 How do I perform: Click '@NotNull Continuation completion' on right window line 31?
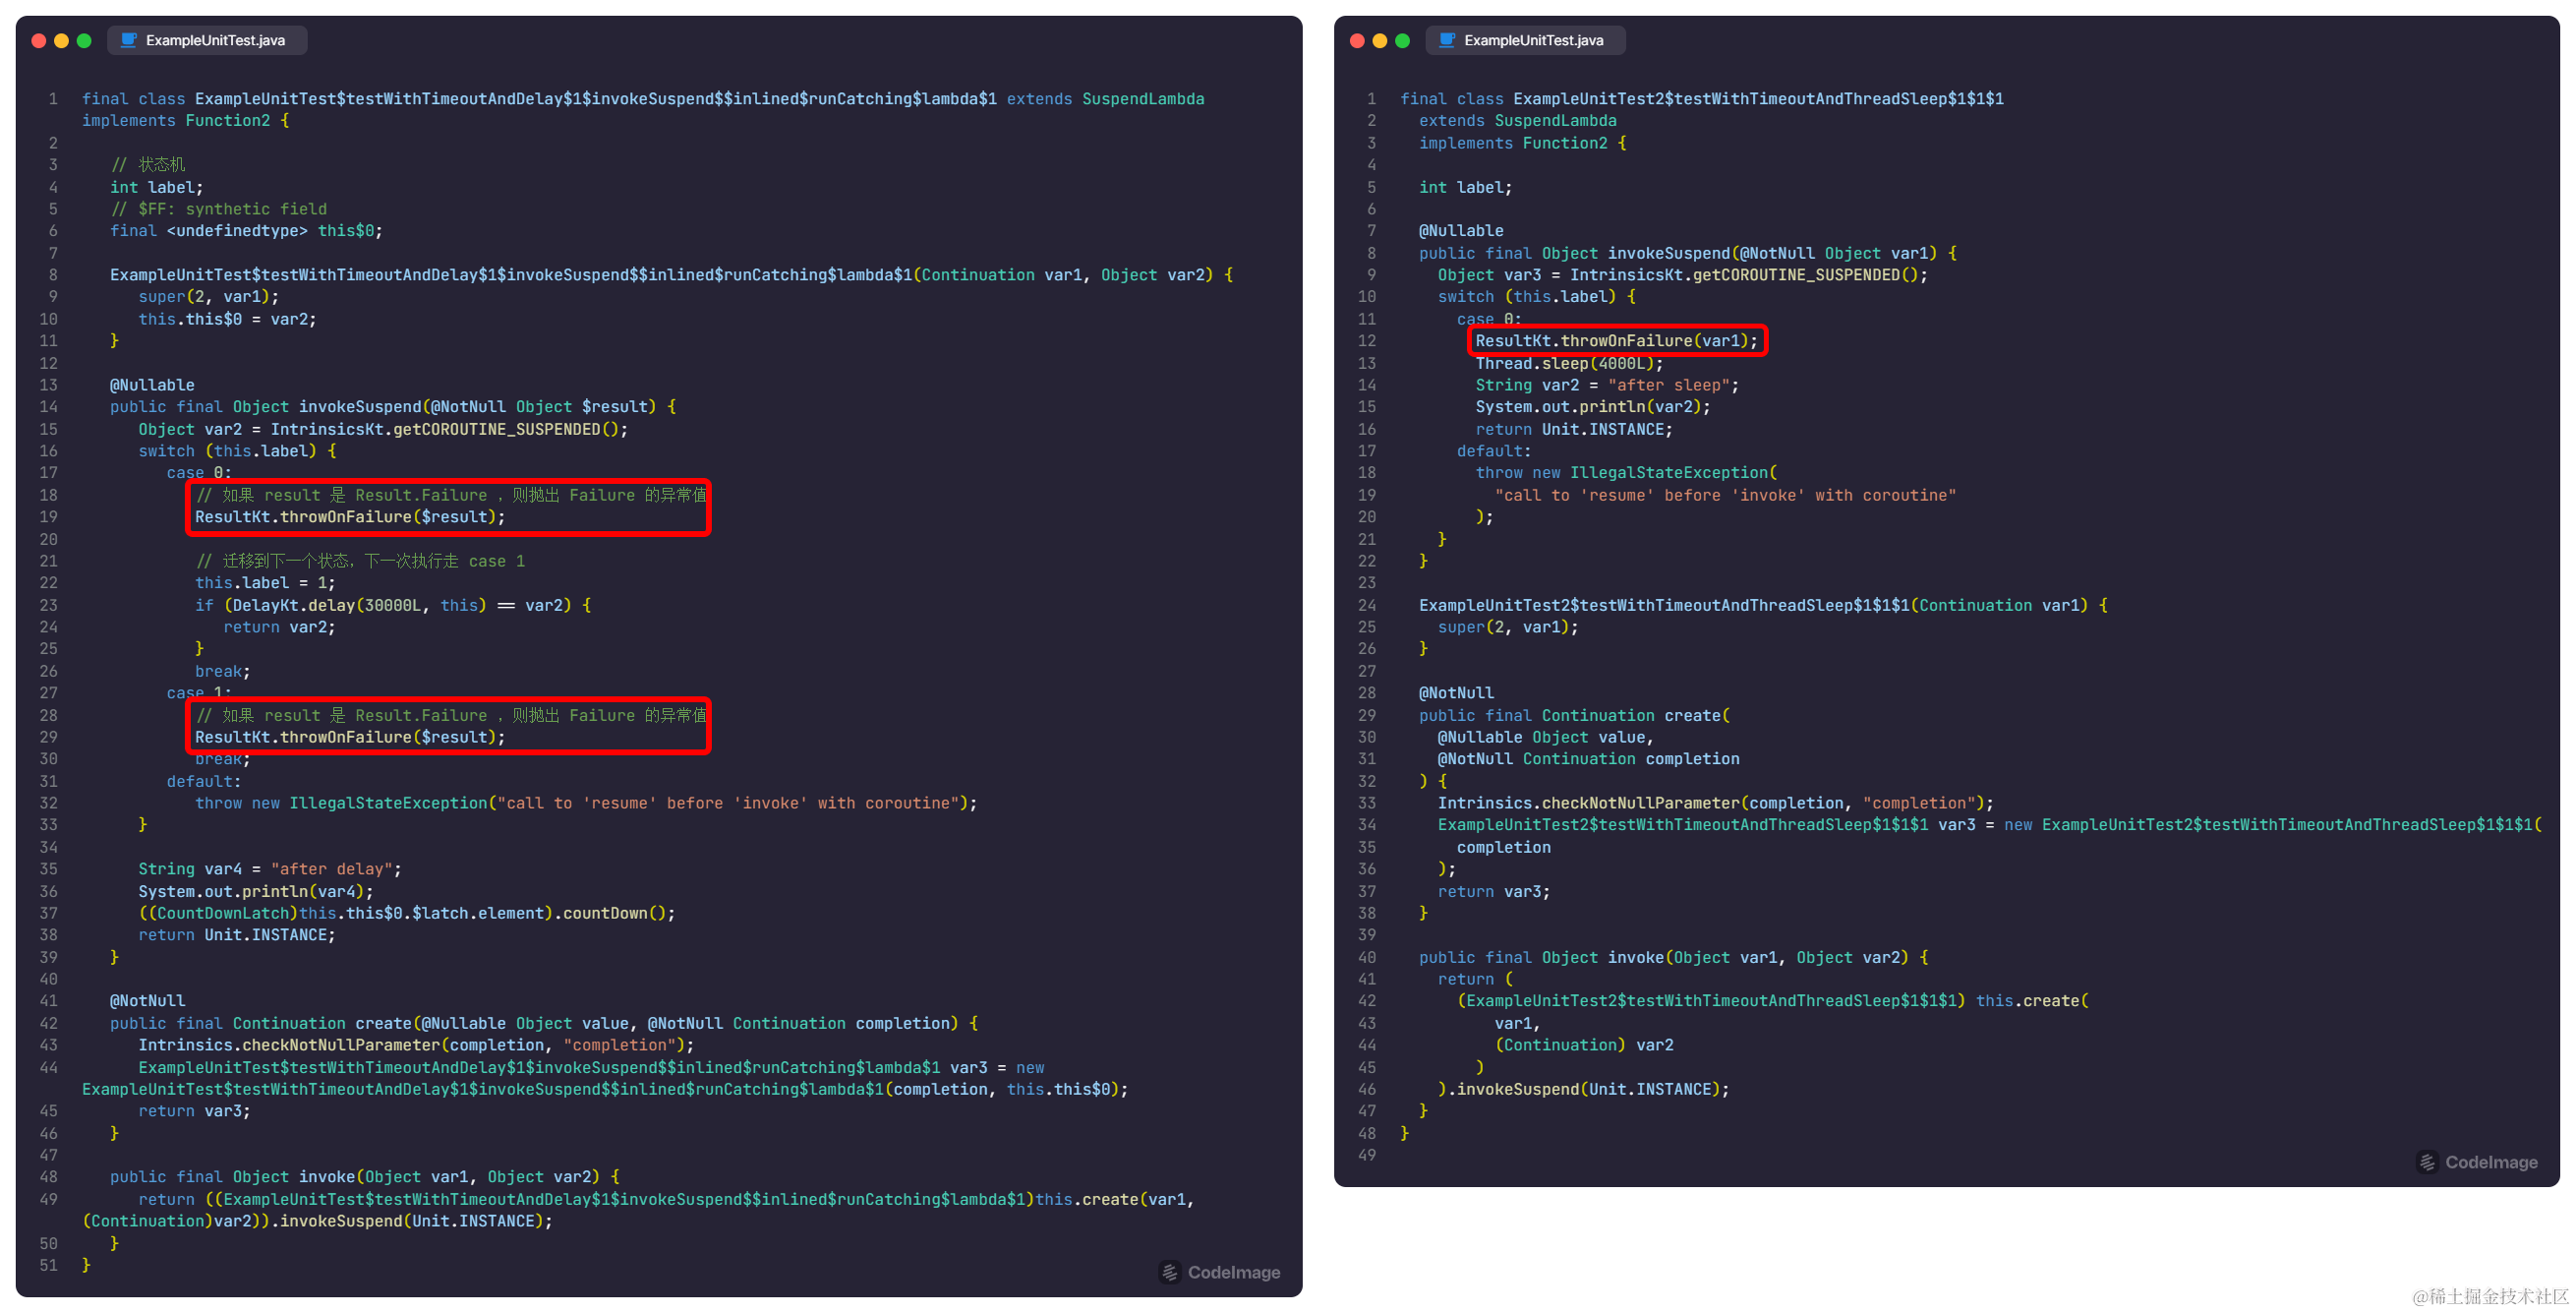(x=1588, y=759)
